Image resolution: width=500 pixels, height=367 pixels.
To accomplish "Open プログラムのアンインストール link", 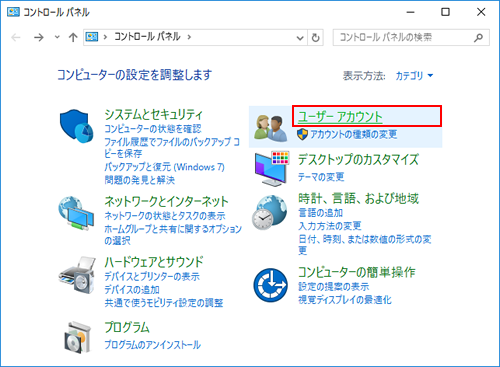I will tap(153, 344).
